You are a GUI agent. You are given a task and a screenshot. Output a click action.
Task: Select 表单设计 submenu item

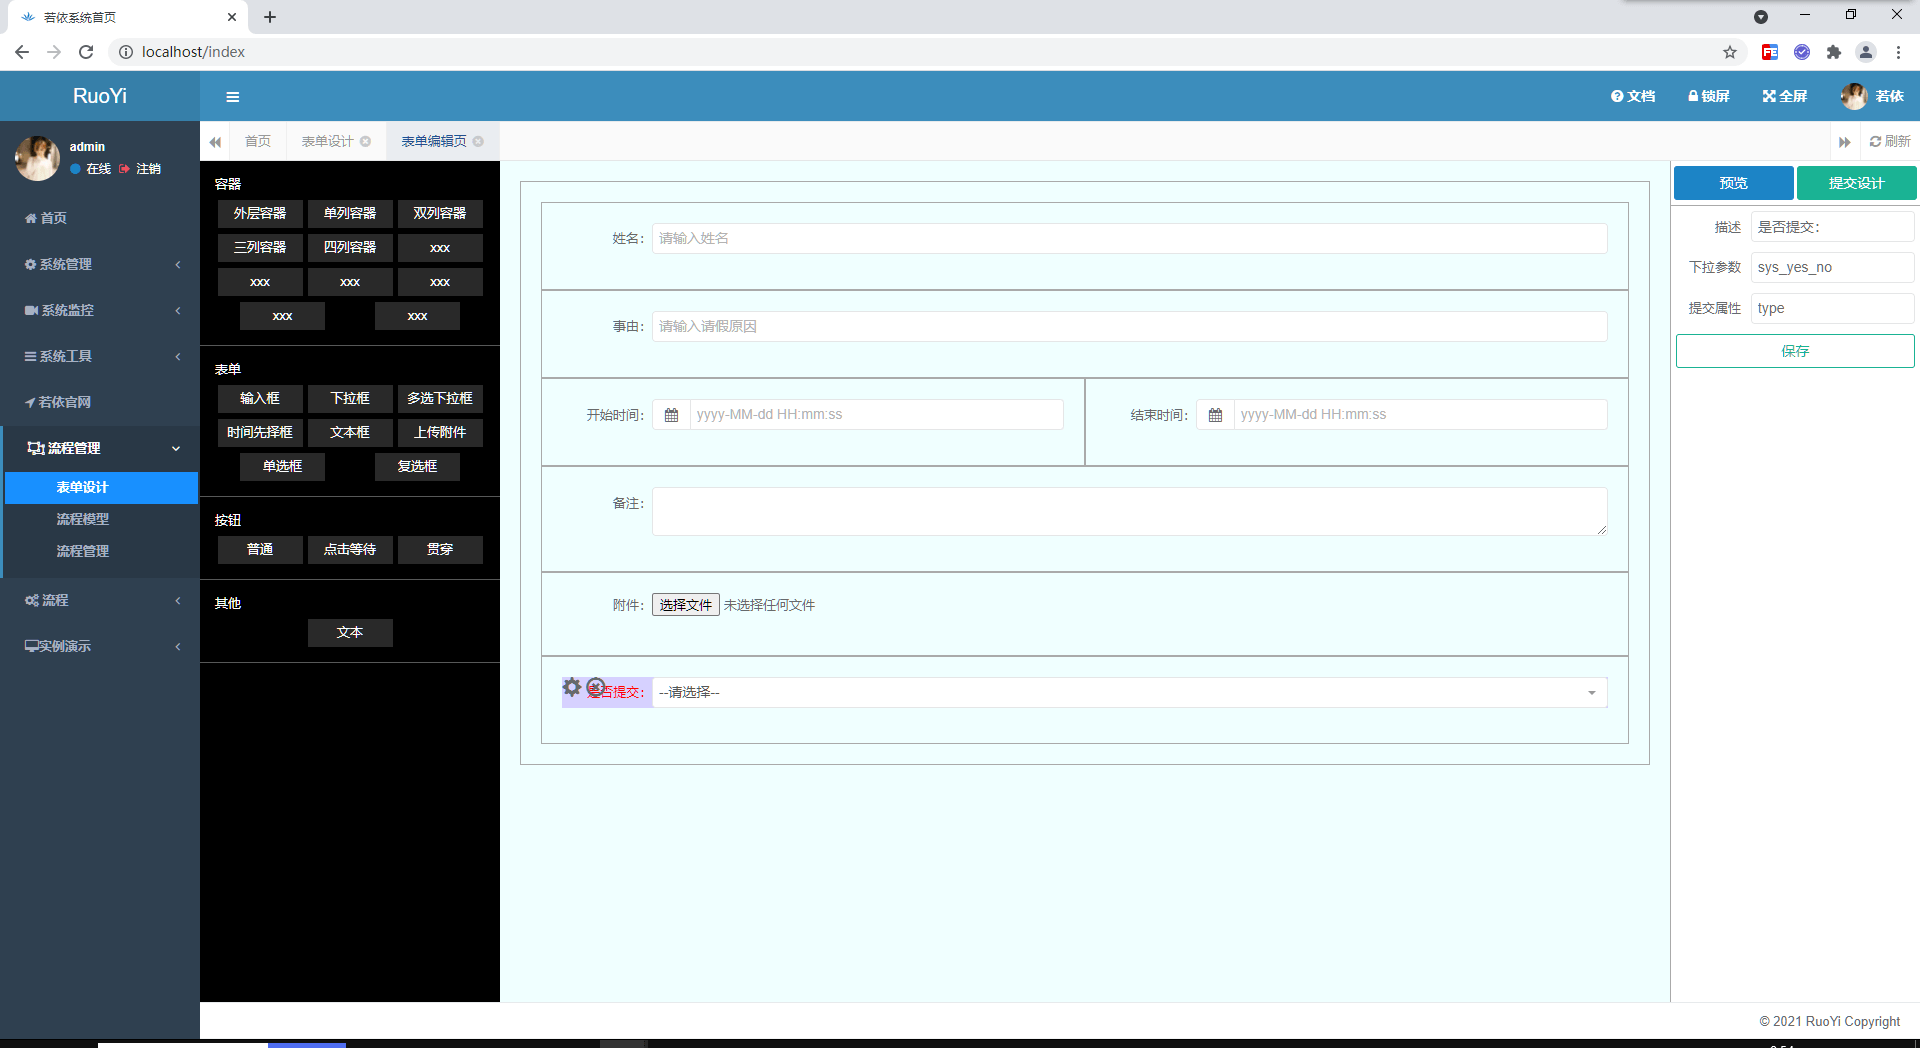coord(101,488)
